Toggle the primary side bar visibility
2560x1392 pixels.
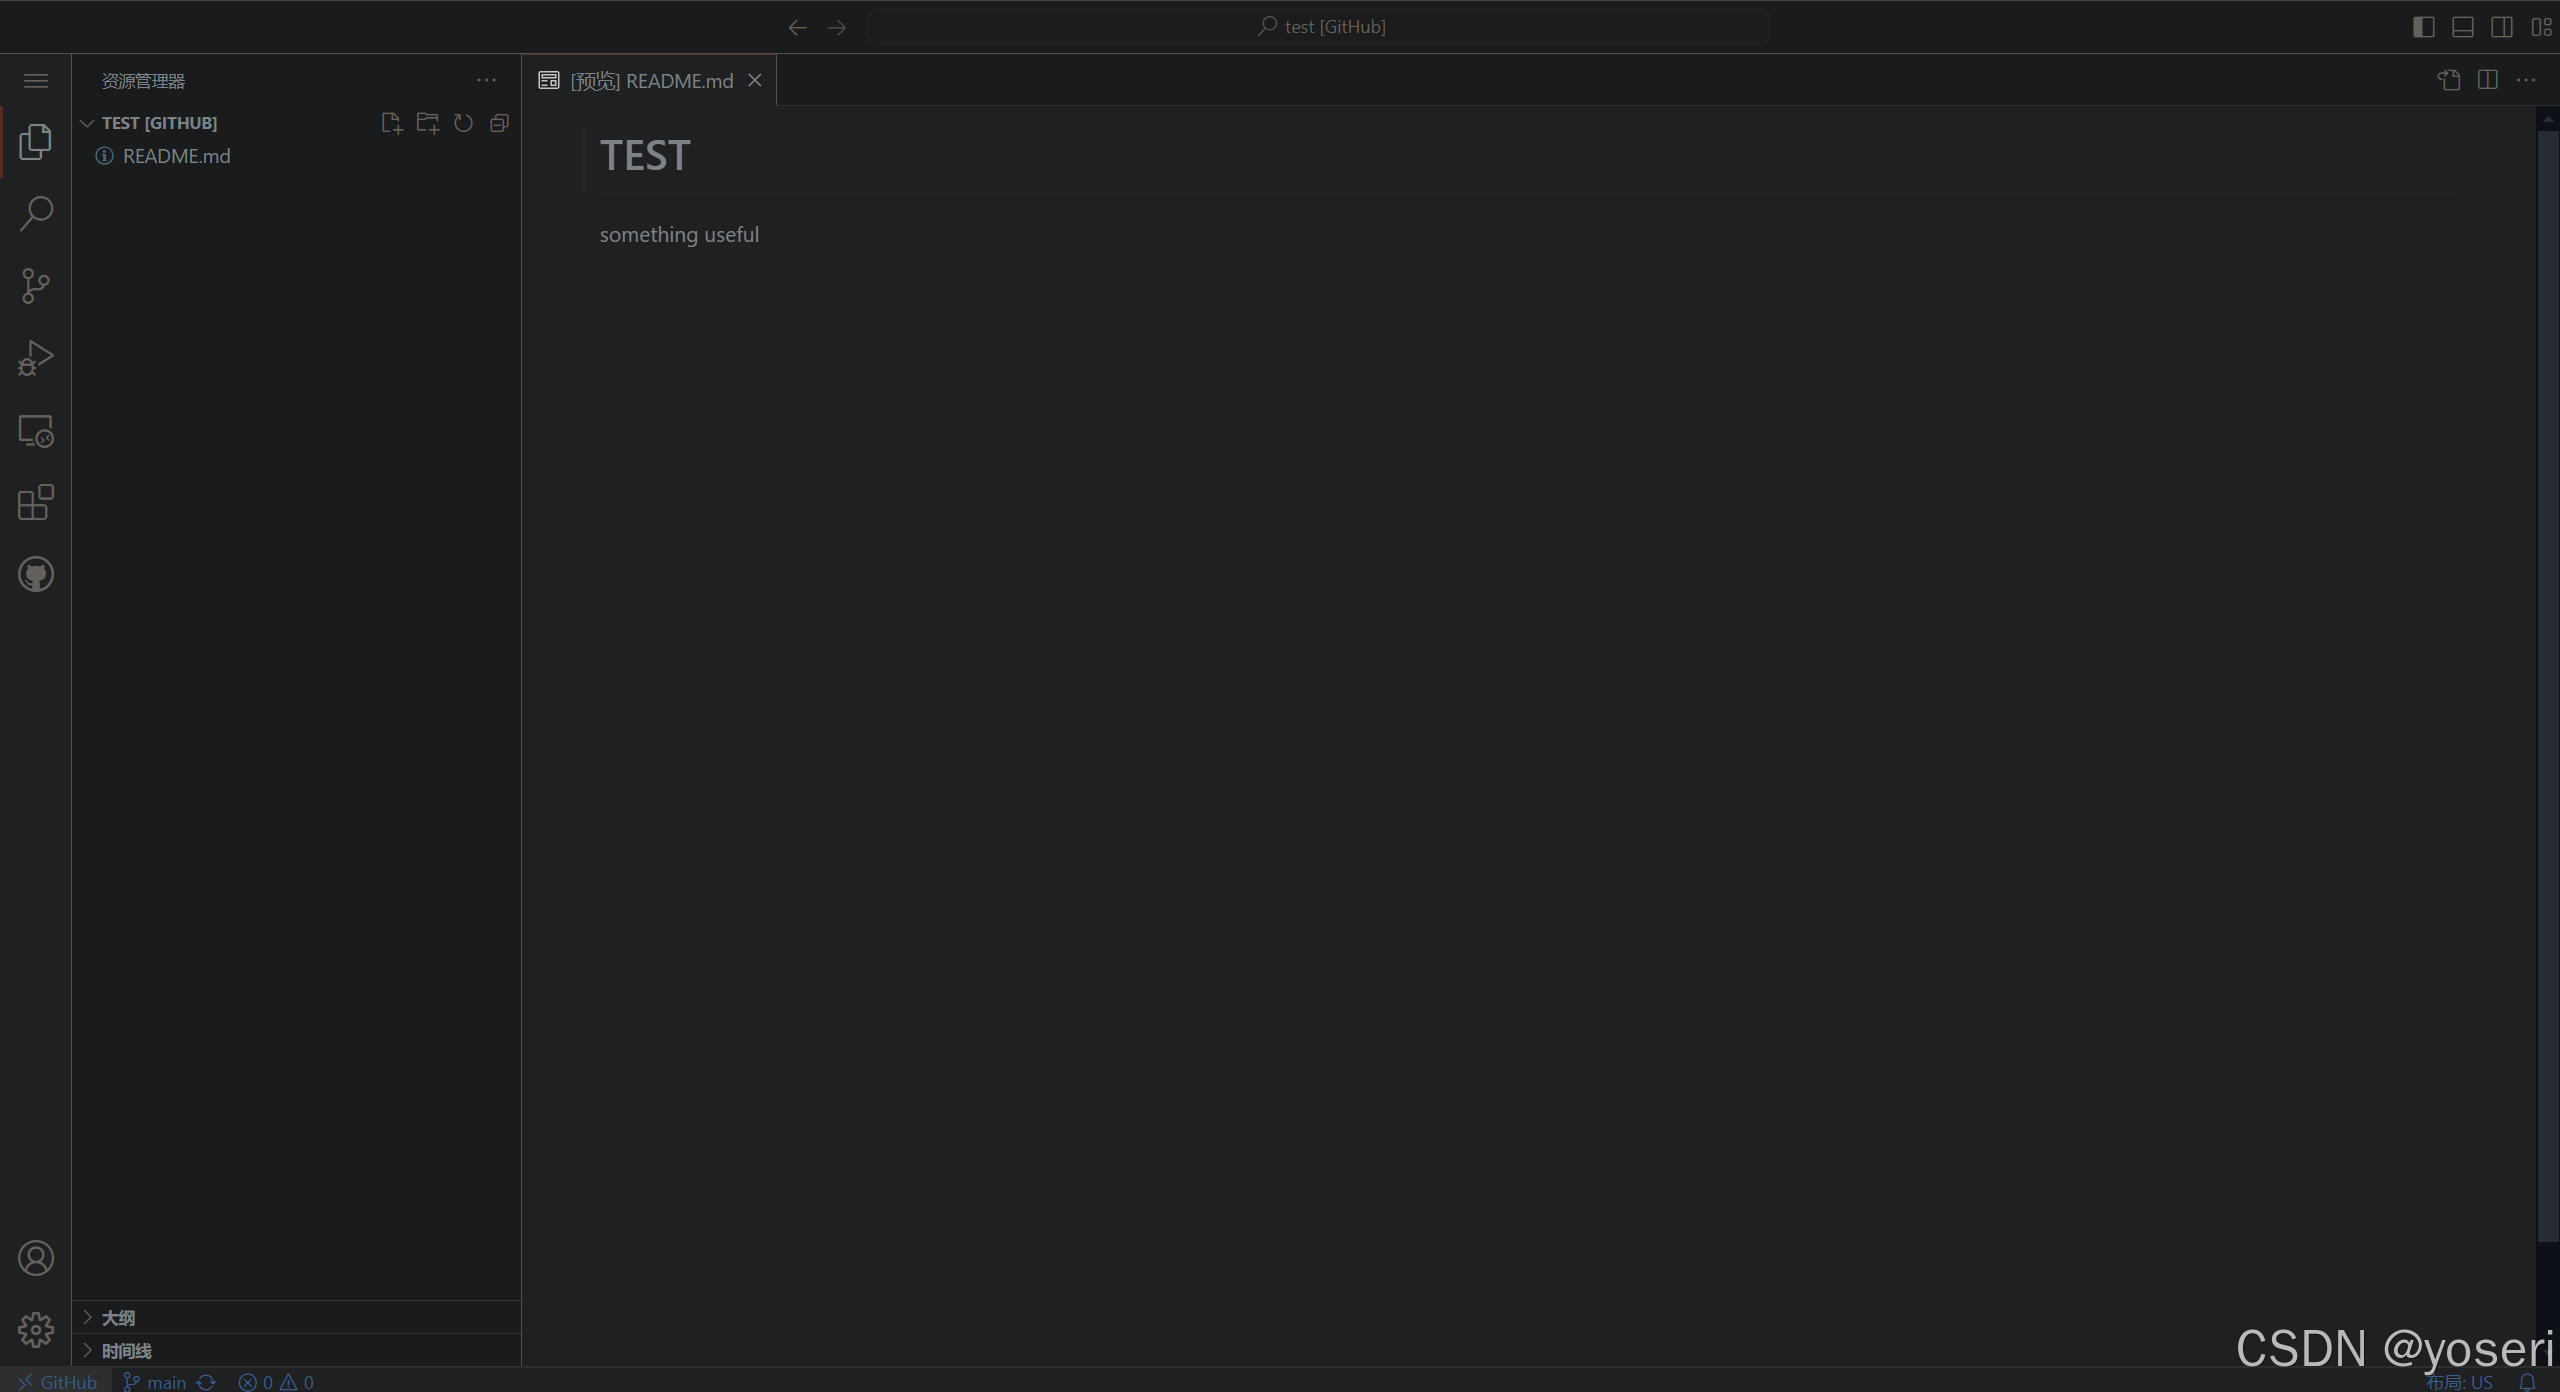2423,27
